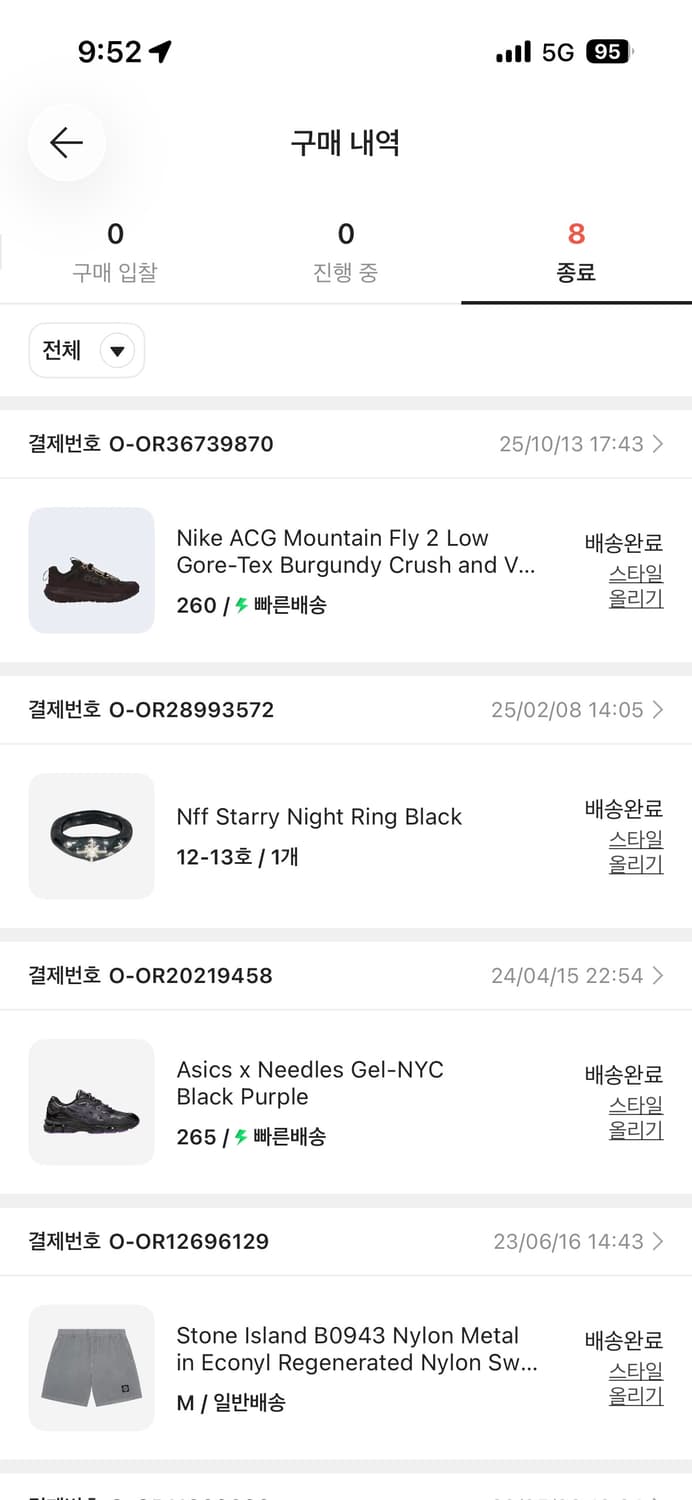Switch to the 진행 중 tab
This screenshot has height=1500, width=692.
point(346,250)
